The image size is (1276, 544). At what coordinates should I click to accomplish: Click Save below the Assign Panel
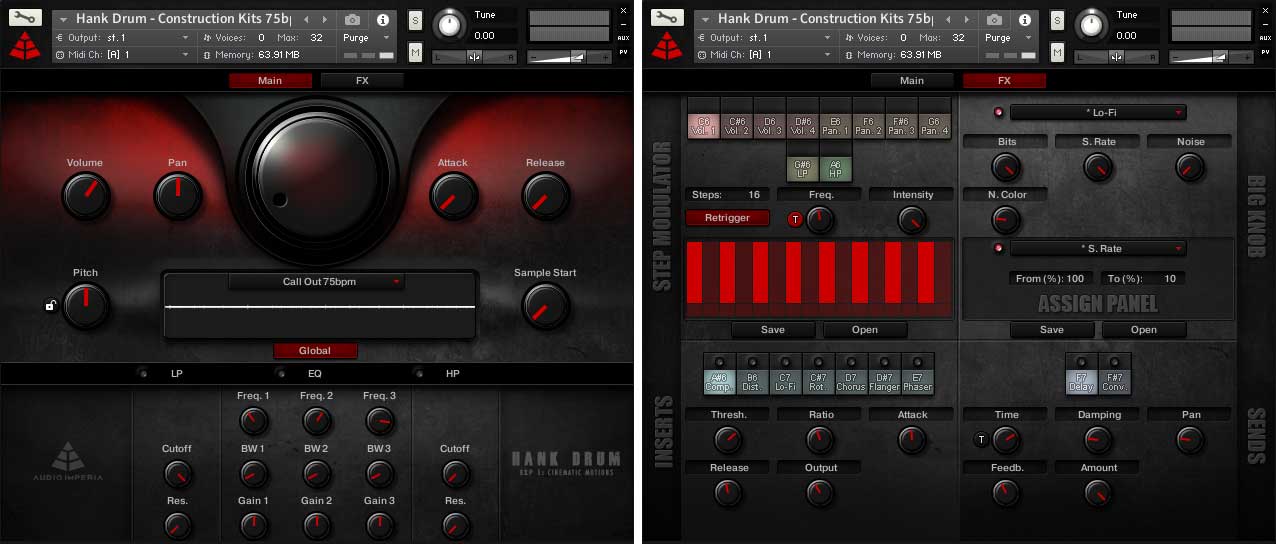click(1052, 330)
